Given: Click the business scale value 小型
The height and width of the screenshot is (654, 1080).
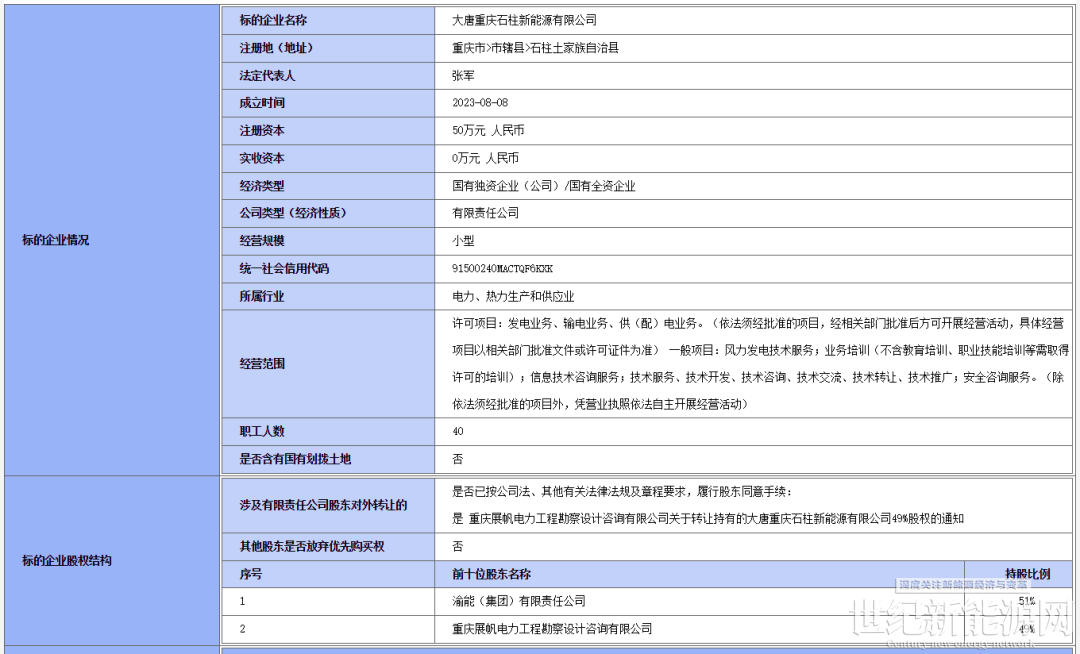Looking at the screenshot, I should coord(463,241).
